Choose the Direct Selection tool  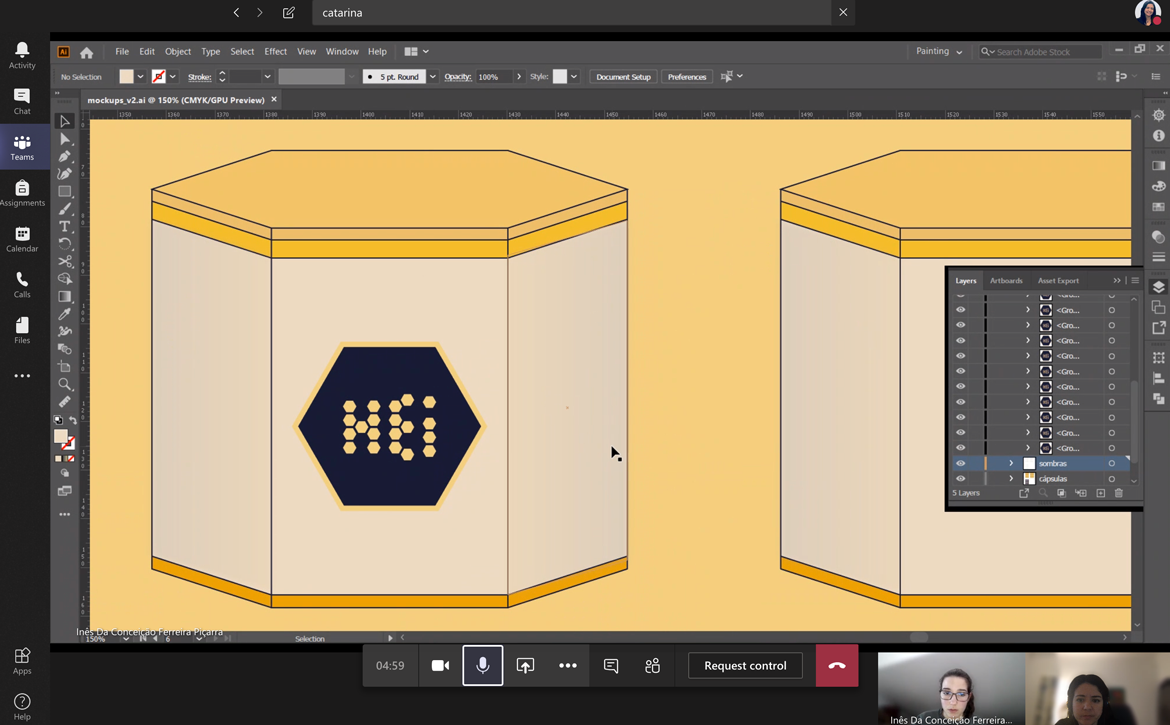click(65, 139)
